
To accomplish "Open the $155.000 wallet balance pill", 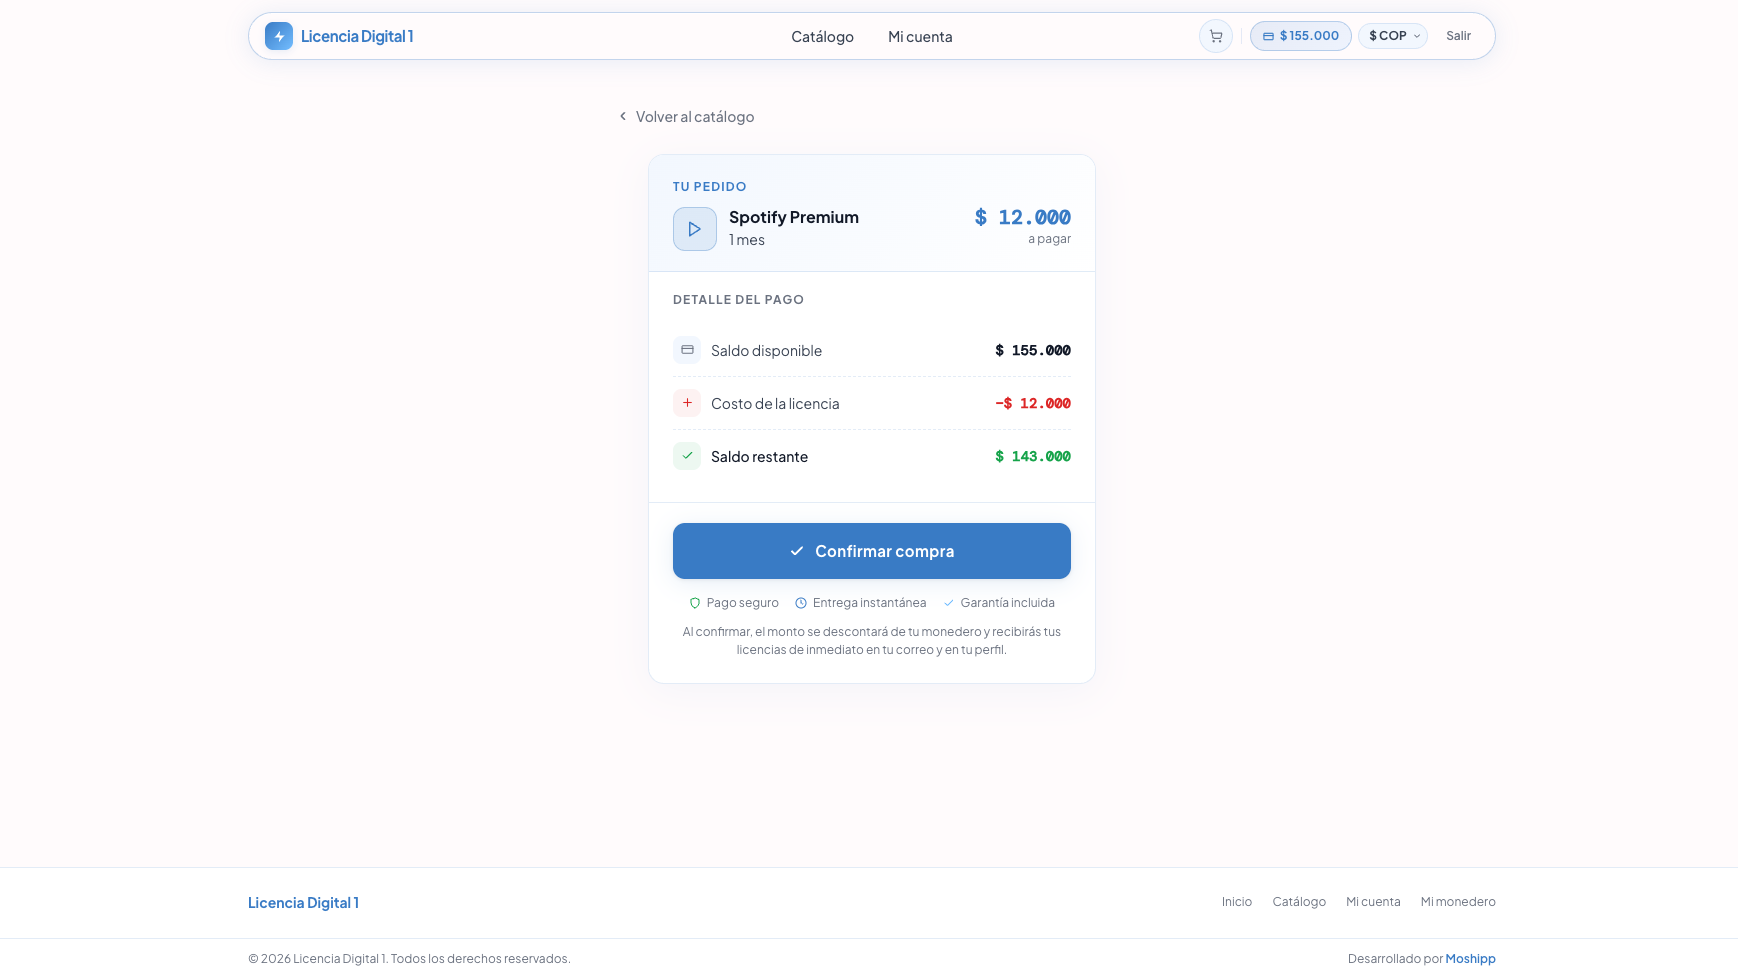I will 1300,35.
